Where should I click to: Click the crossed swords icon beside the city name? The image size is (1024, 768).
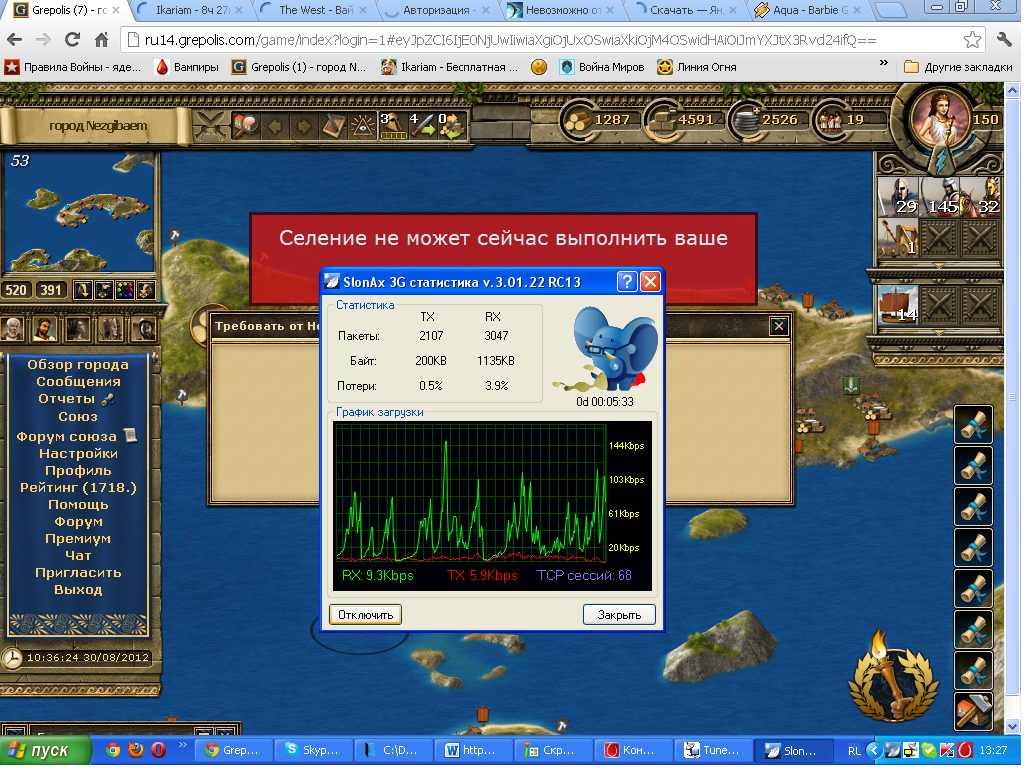click(x=210, y=125)
